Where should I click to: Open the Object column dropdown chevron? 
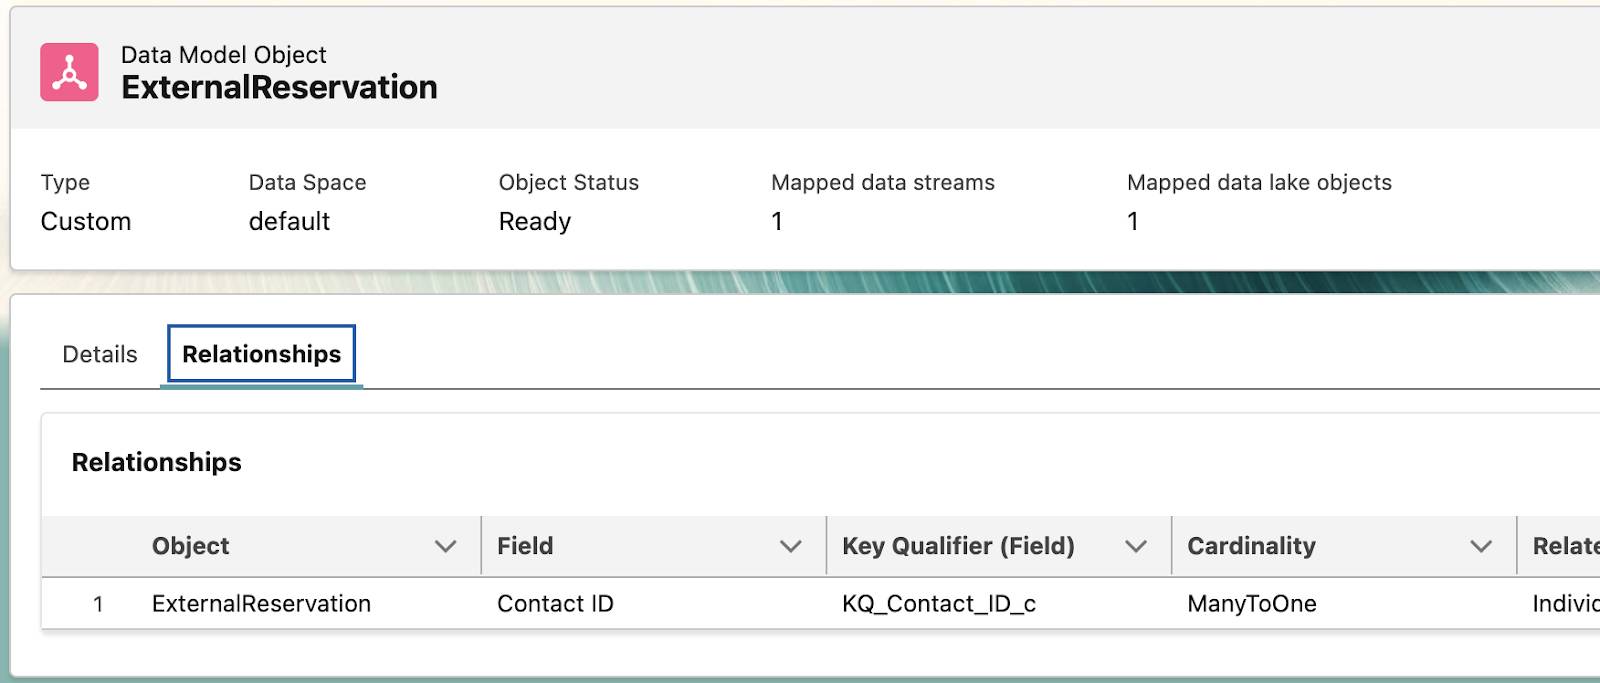click(445, 546)
